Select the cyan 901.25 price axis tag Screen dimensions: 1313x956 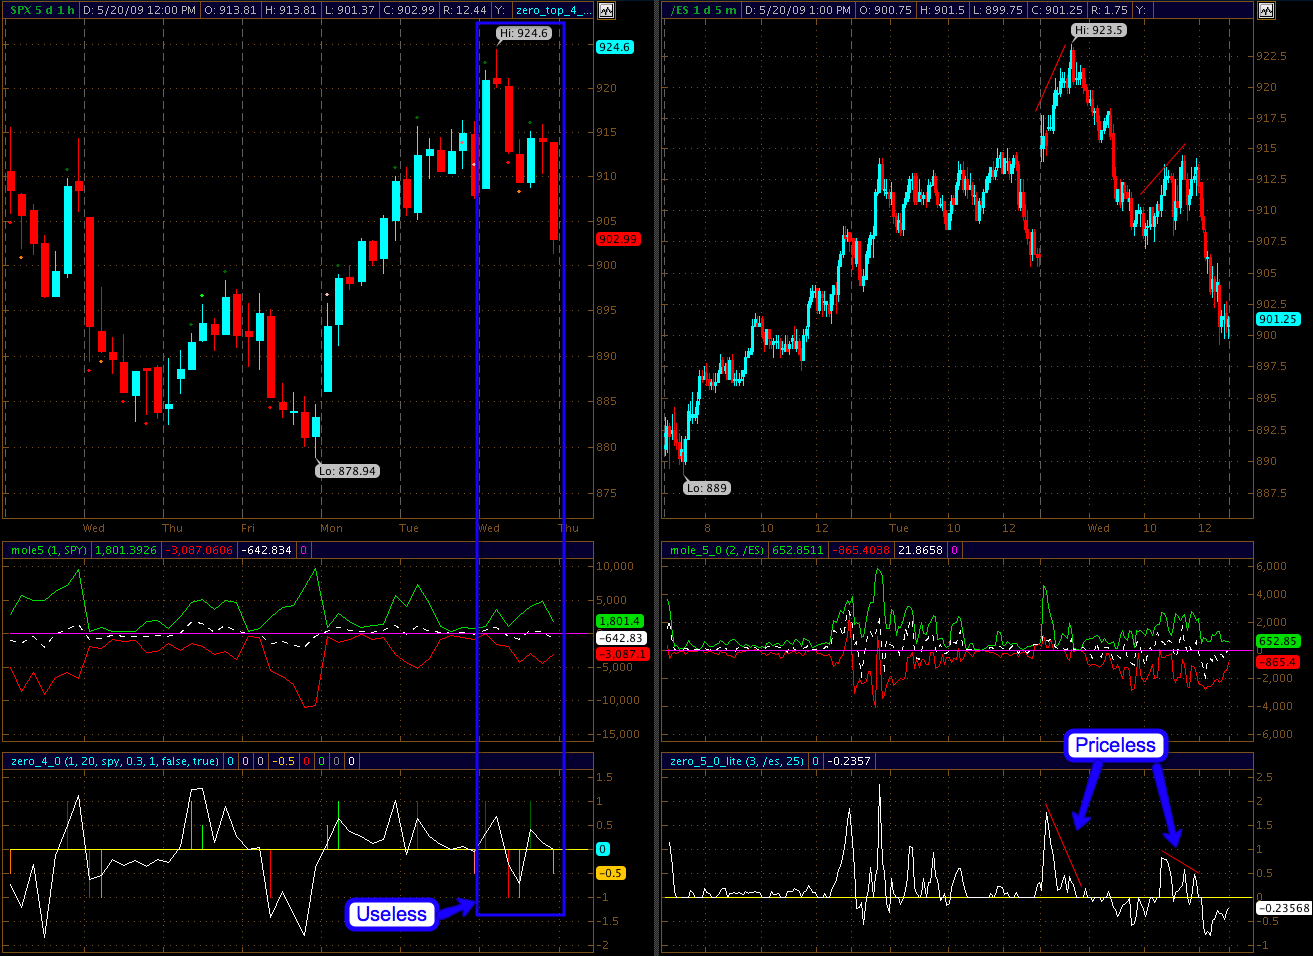[x=1277, y=319]
